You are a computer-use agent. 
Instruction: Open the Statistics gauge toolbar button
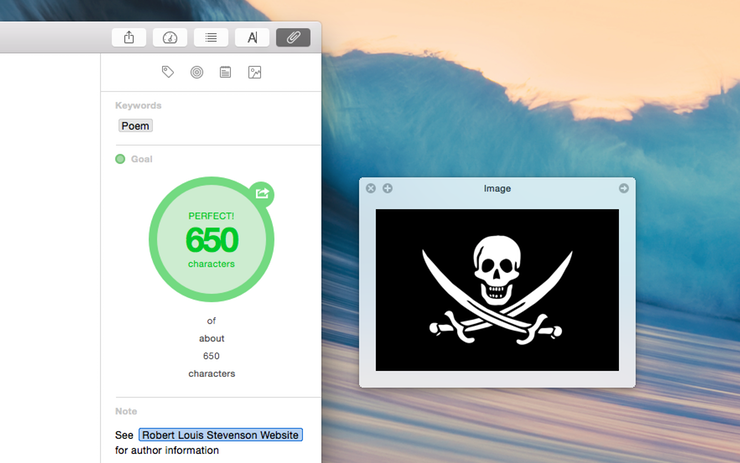[170, 37]
